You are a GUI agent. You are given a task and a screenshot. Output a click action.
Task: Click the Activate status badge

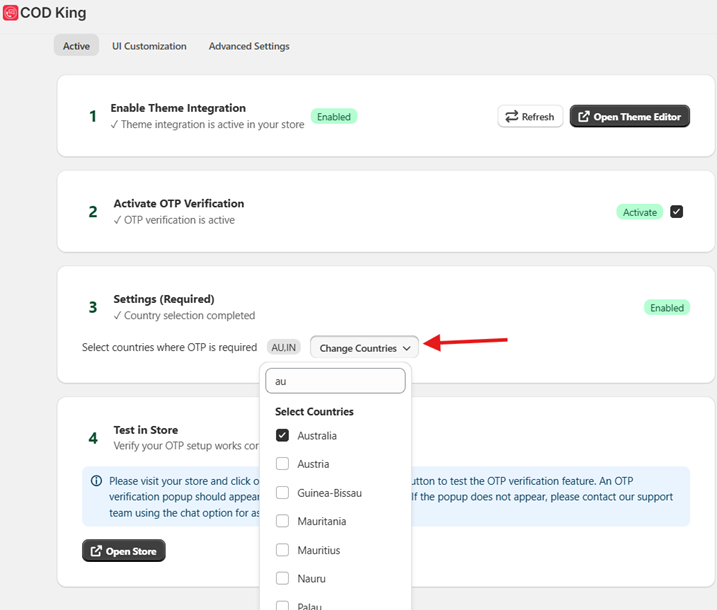(640, 212)
